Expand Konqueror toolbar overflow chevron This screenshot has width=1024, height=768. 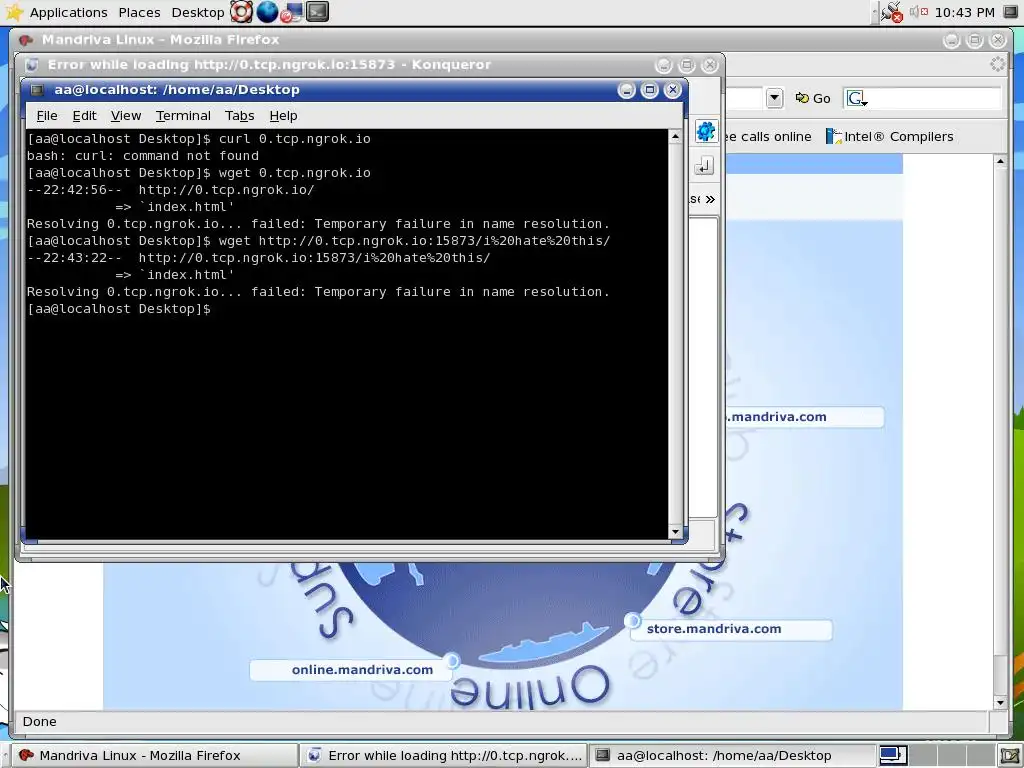(710, 199)
